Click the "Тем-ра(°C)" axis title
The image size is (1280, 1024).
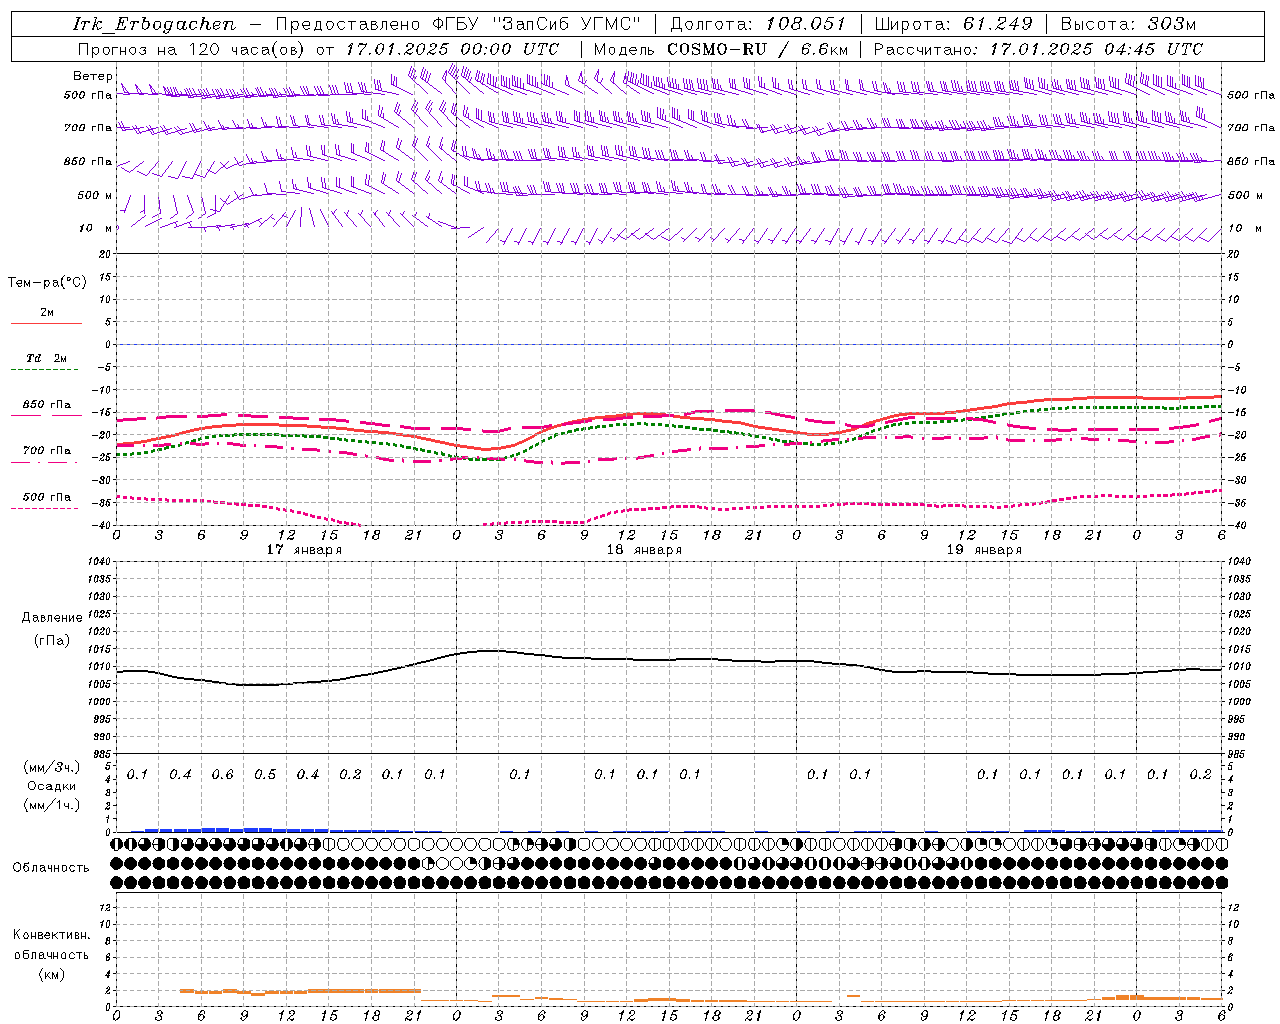47,283
